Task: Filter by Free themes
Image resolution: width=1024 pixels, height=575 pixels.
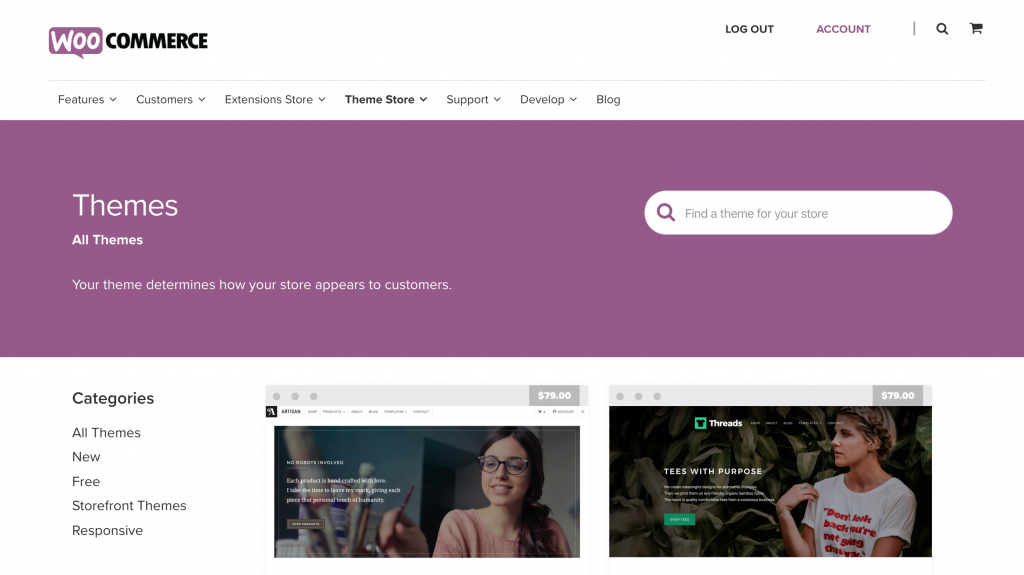Action: (86, 482)
